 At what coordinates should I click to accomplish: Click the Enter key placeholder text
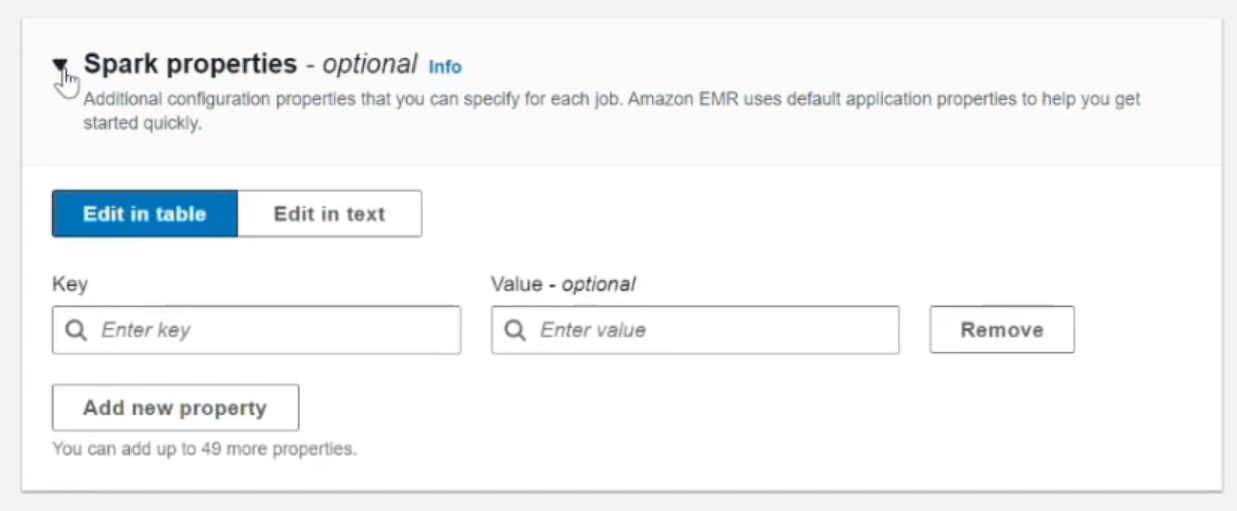click(146, 330)
